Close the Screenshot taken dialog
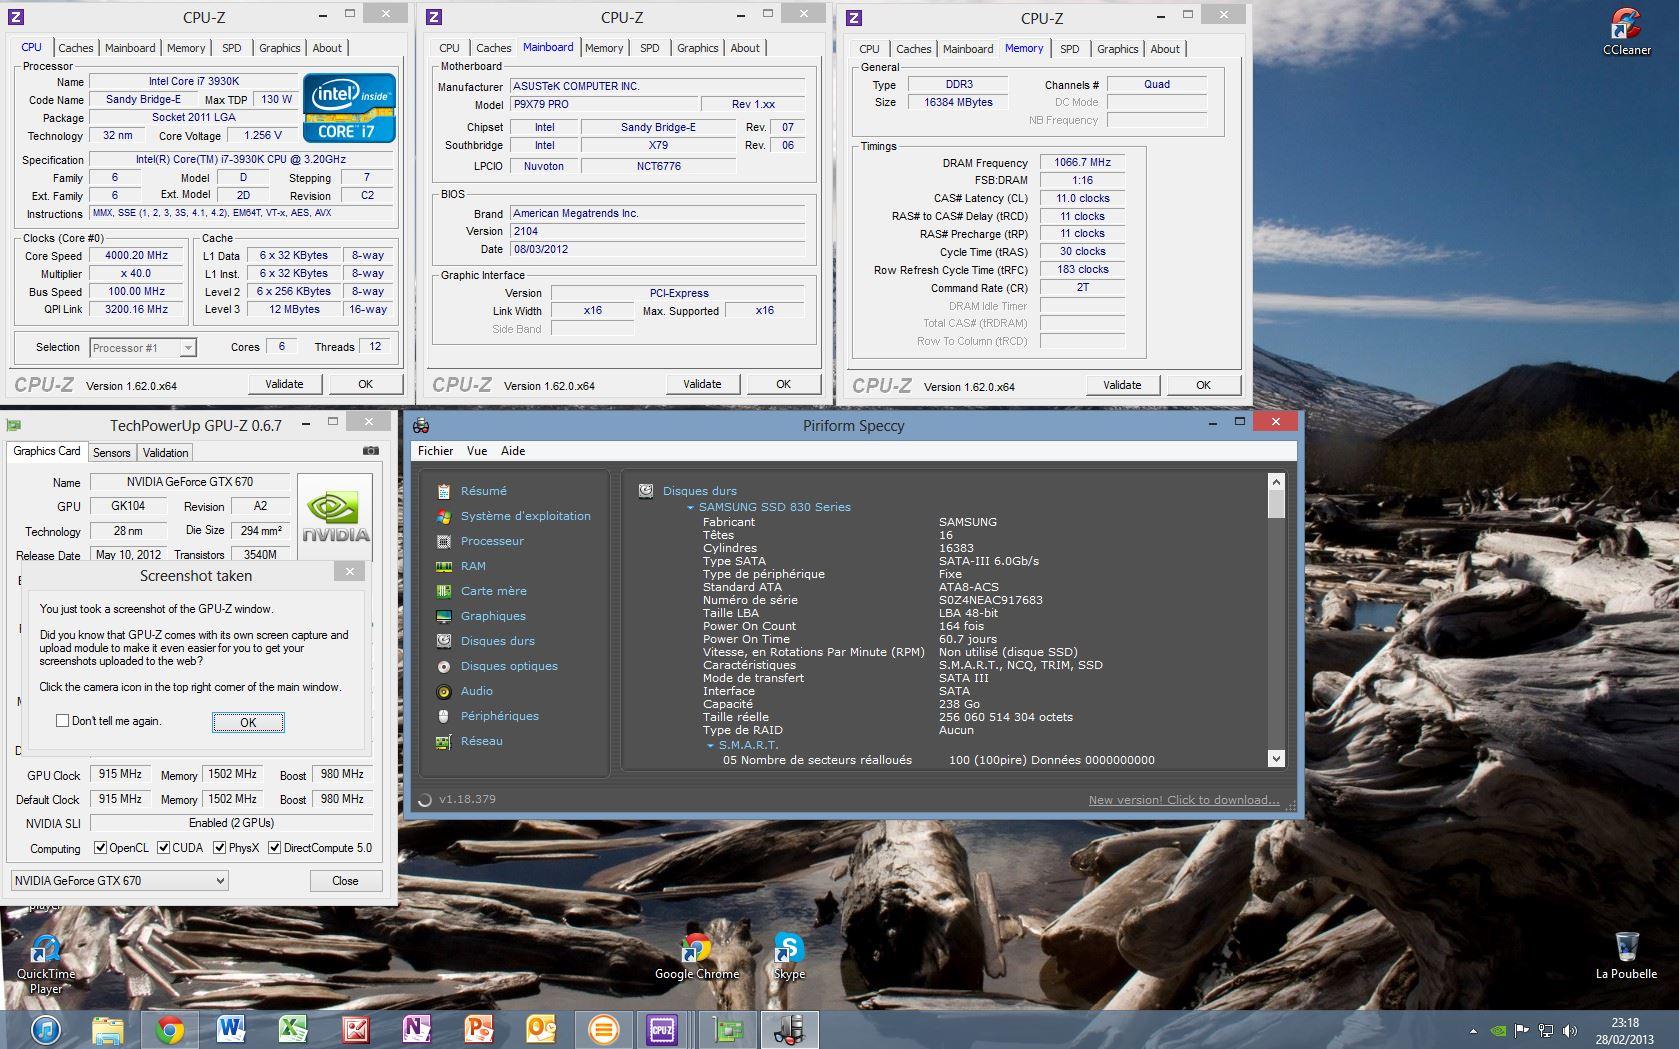Image resolution: width=1679 pixels, height=1049 pixels. pos(349,572)
